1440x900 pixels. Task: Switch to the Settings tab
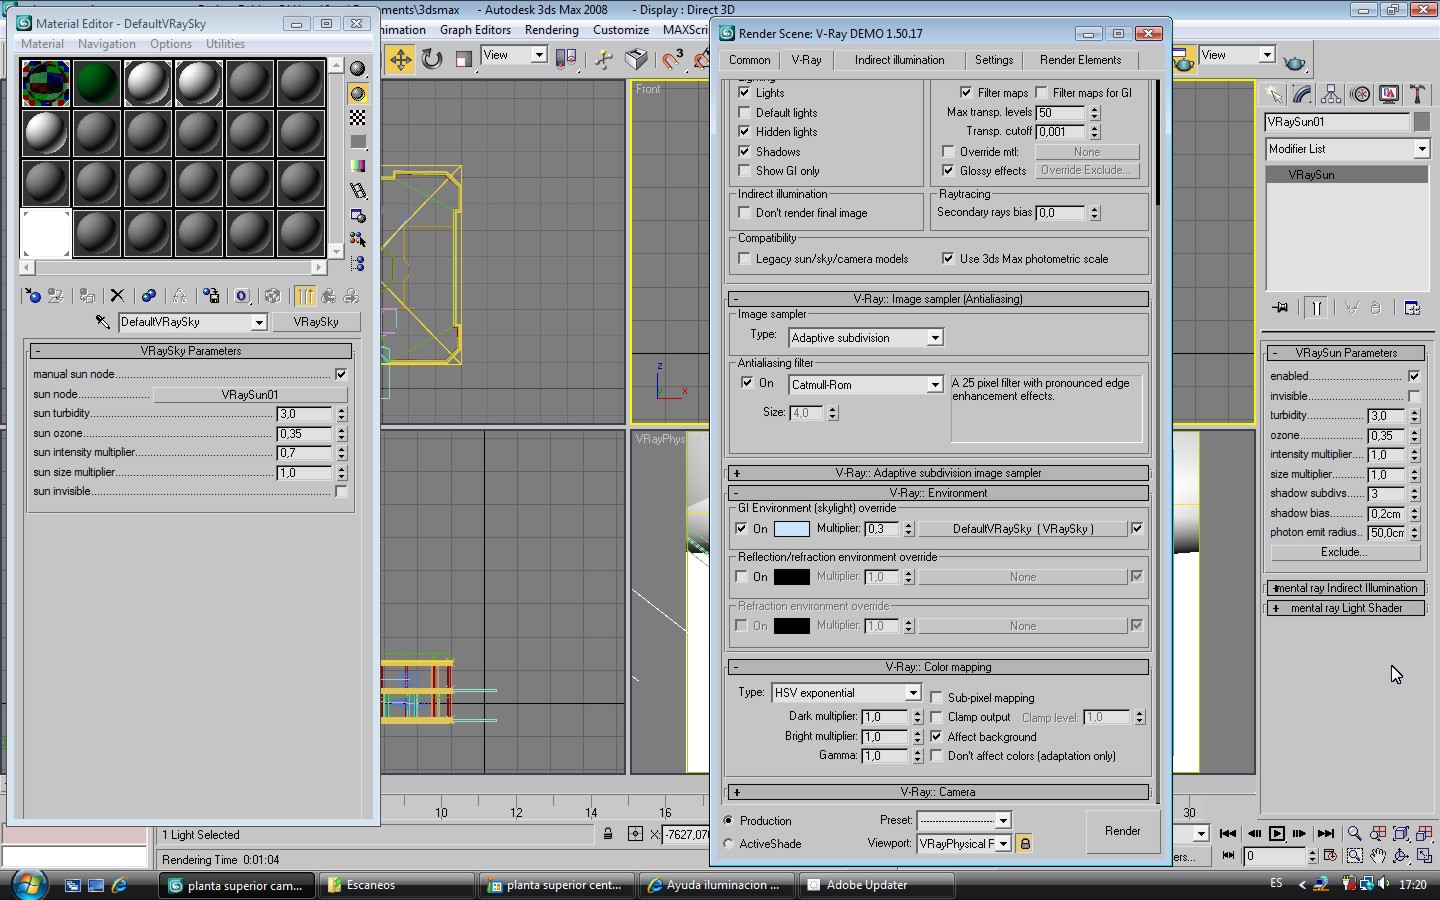pyautogui.click(x=994, y=60)
